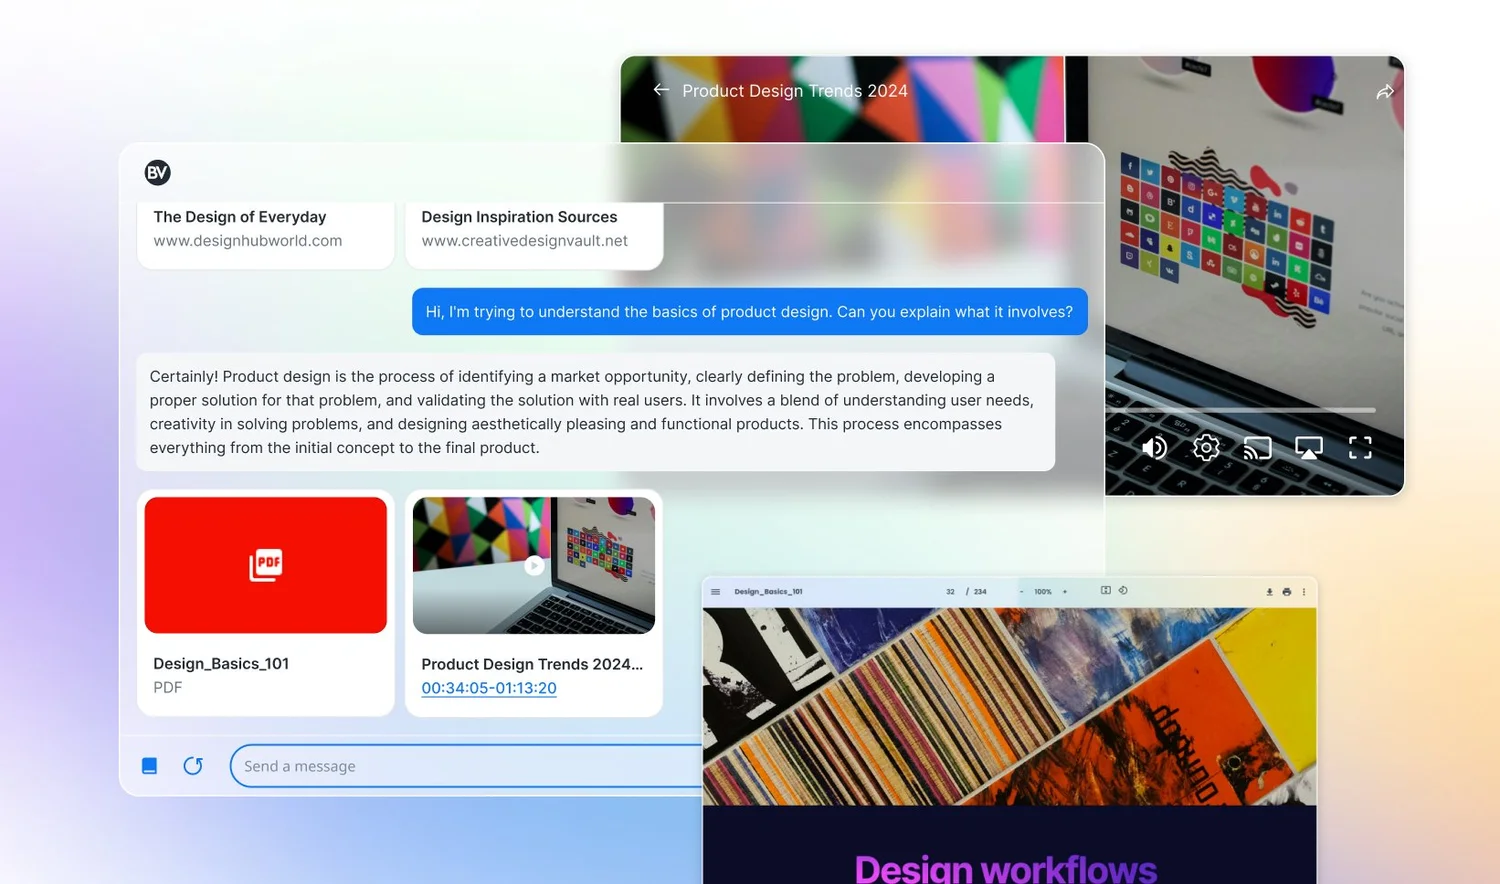Open video player settings gear
This screenshot has width=1500, height=884.
pyautogui.click(x=1206, y=447)
